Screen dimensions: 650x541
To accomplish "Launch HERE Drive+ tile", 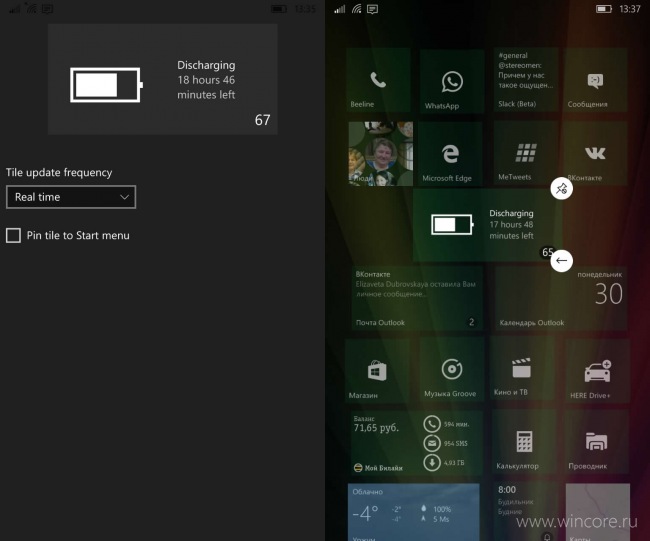I will [x=597, y=370].
